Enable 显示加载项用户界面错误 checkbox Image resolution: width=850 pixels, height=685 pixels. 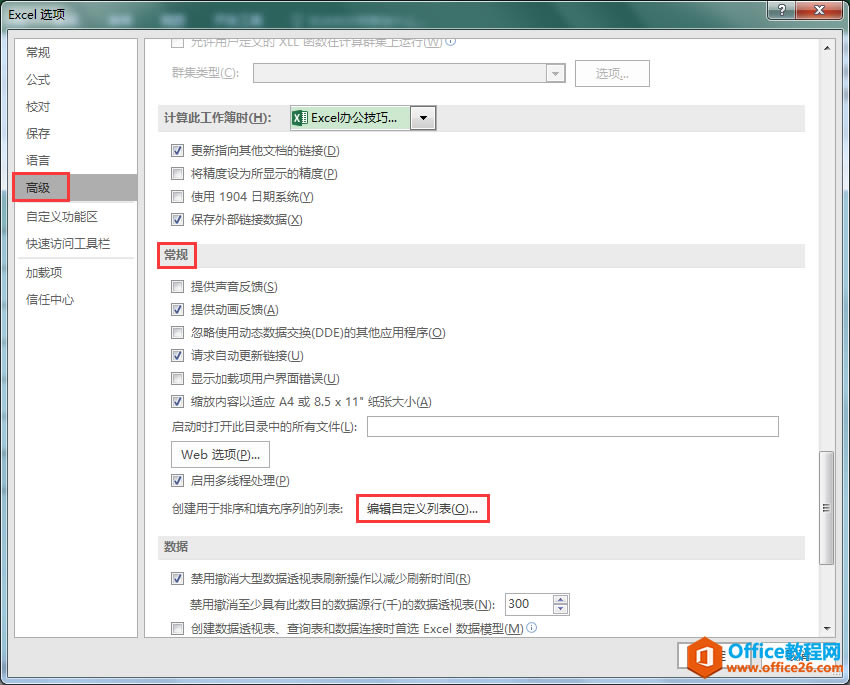coord(177,379)
